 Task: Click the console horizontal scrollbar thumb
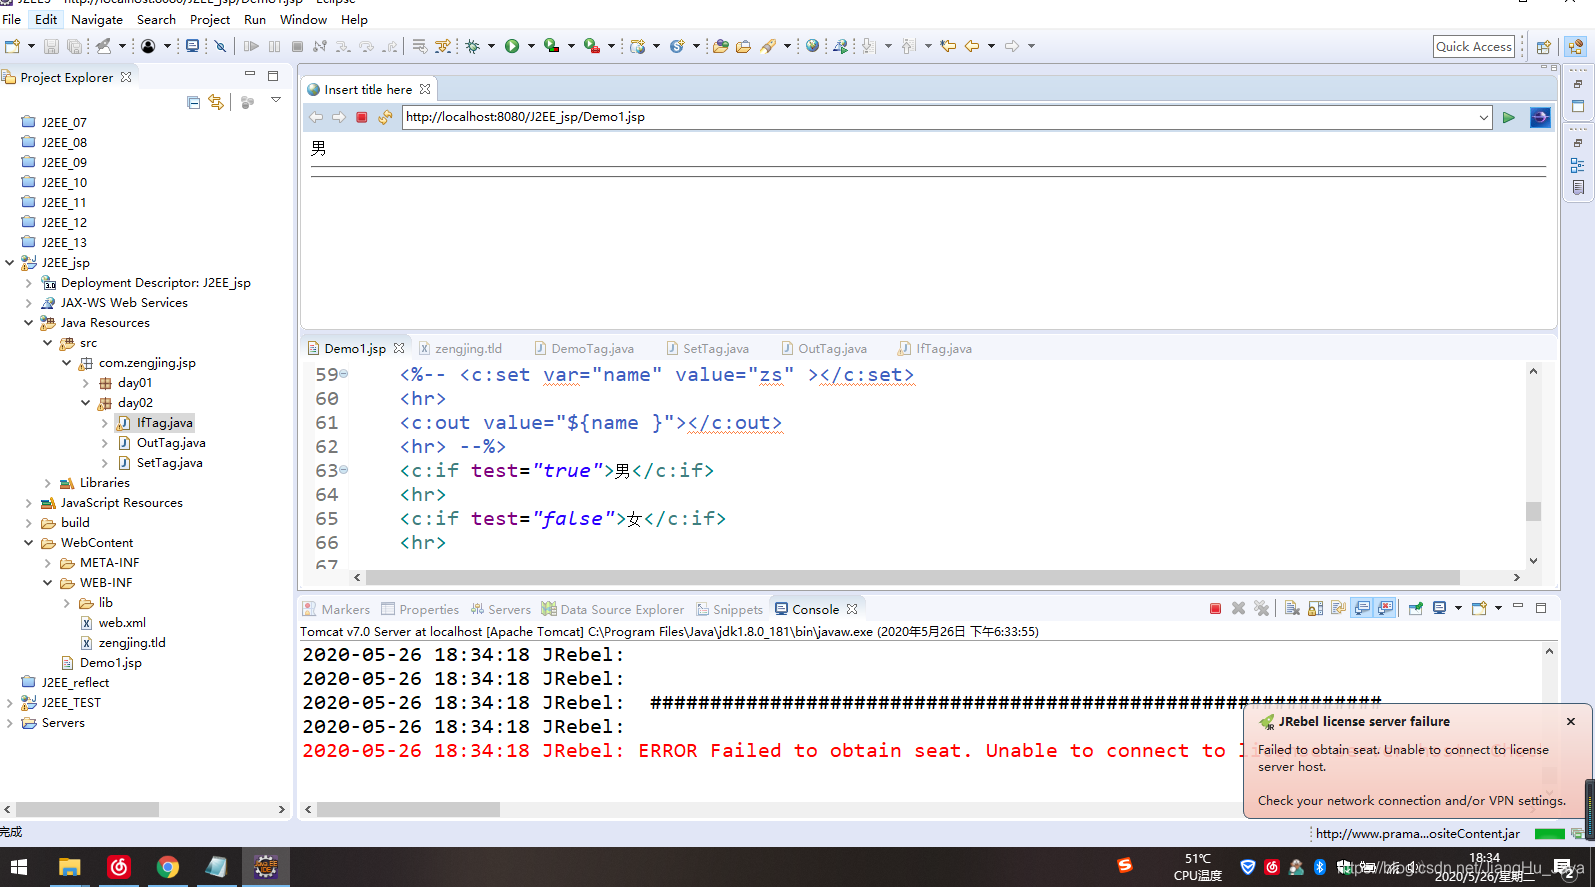tap(409, 809)
